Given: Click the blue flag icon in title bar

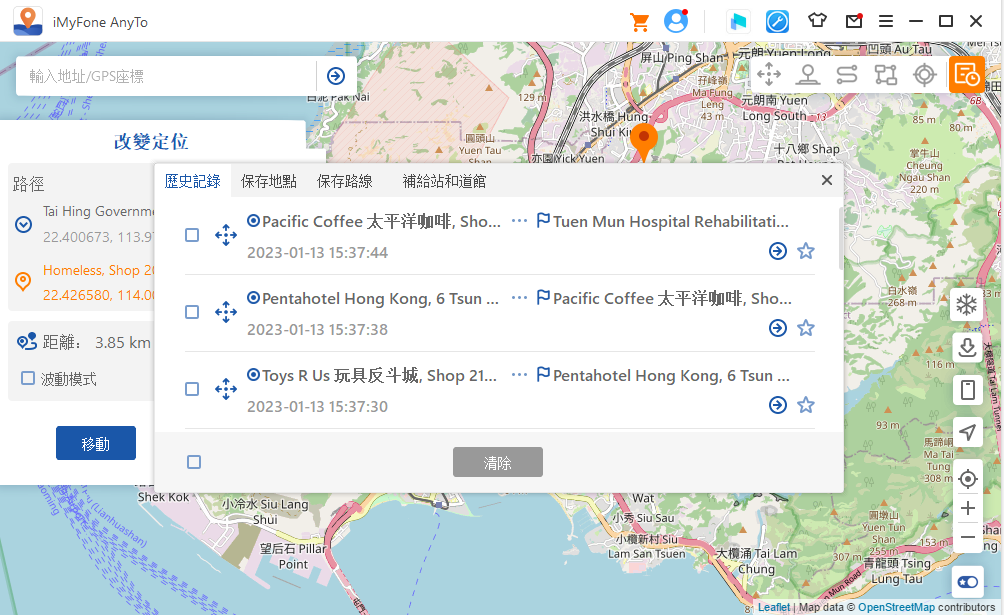Looking at the screenshot, I should 738,22.
